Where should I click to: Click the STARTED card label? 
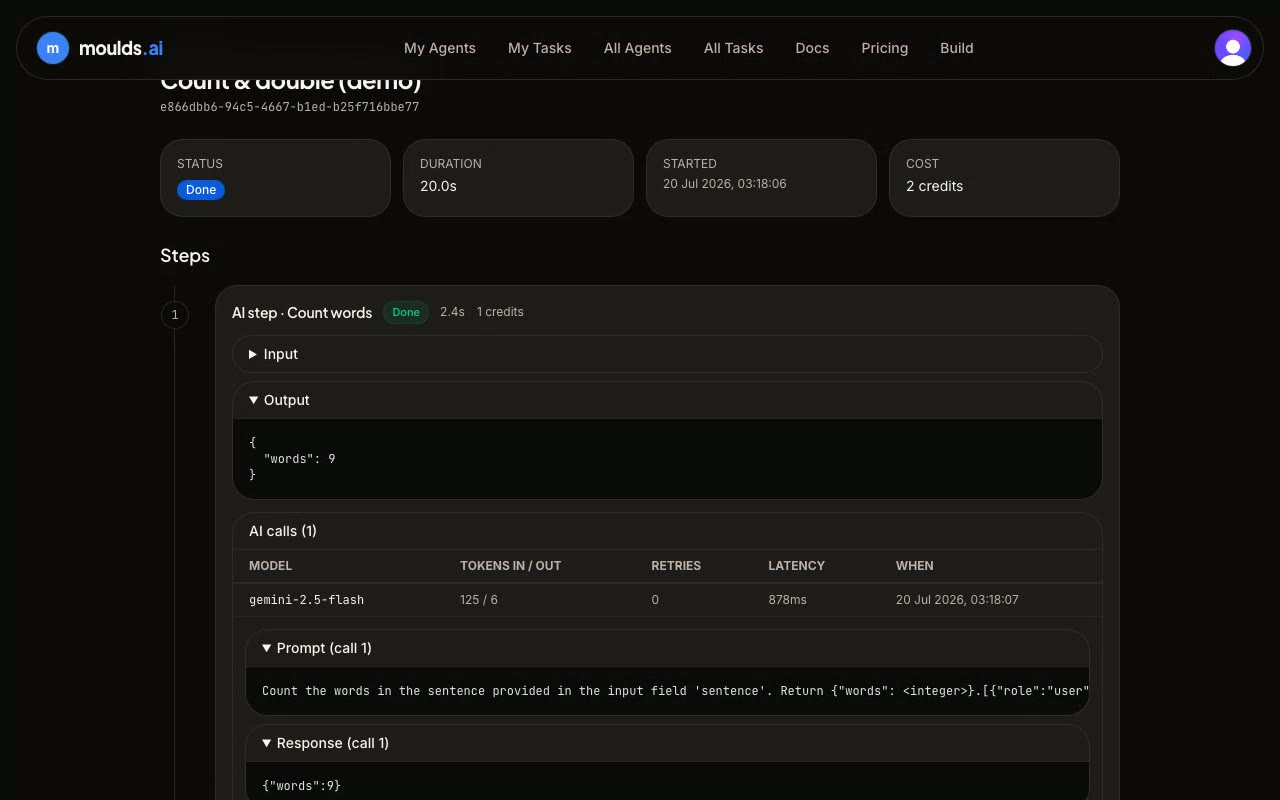[x=690, y=164]
